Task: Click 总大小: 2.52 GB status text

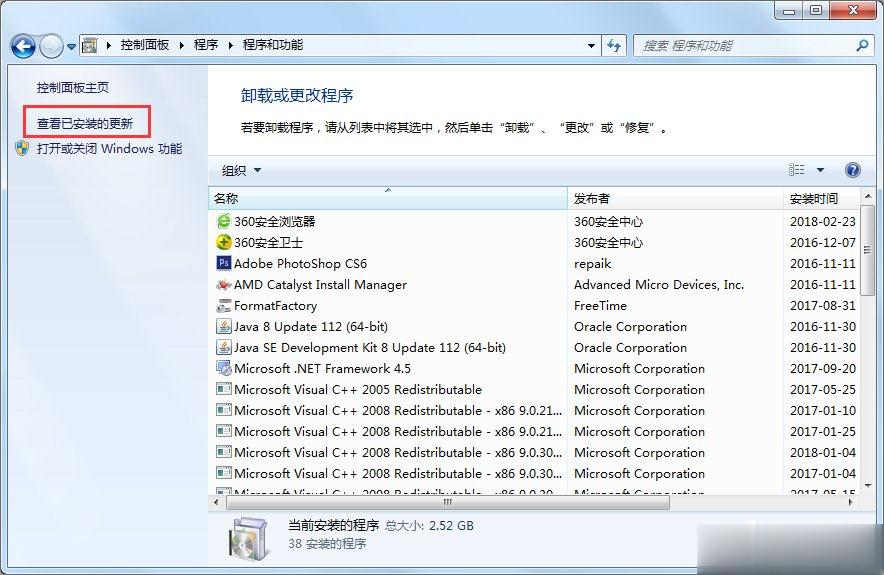Action: (429, 526)
